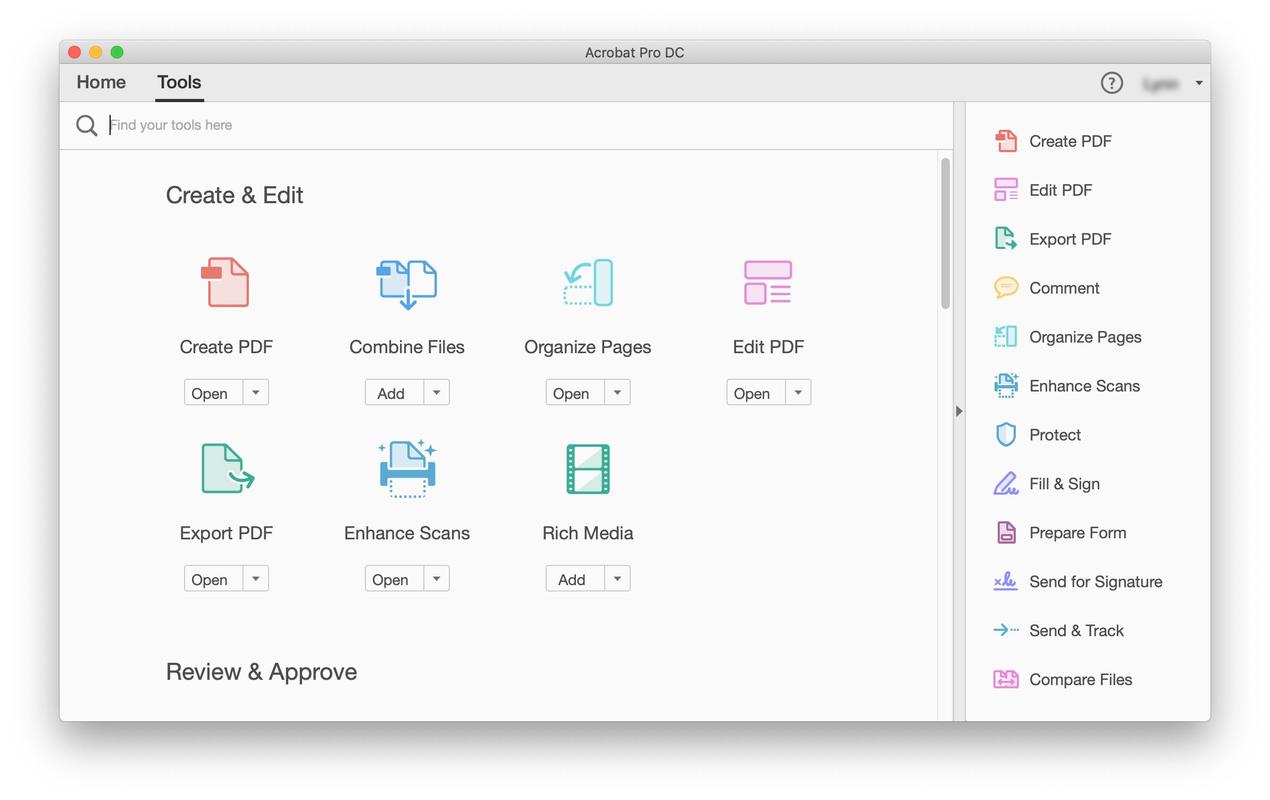The height and width of the screenshot is (800, 1270).
Task: Click the Protect icon in the sidebar
Action: [1004, 434]
